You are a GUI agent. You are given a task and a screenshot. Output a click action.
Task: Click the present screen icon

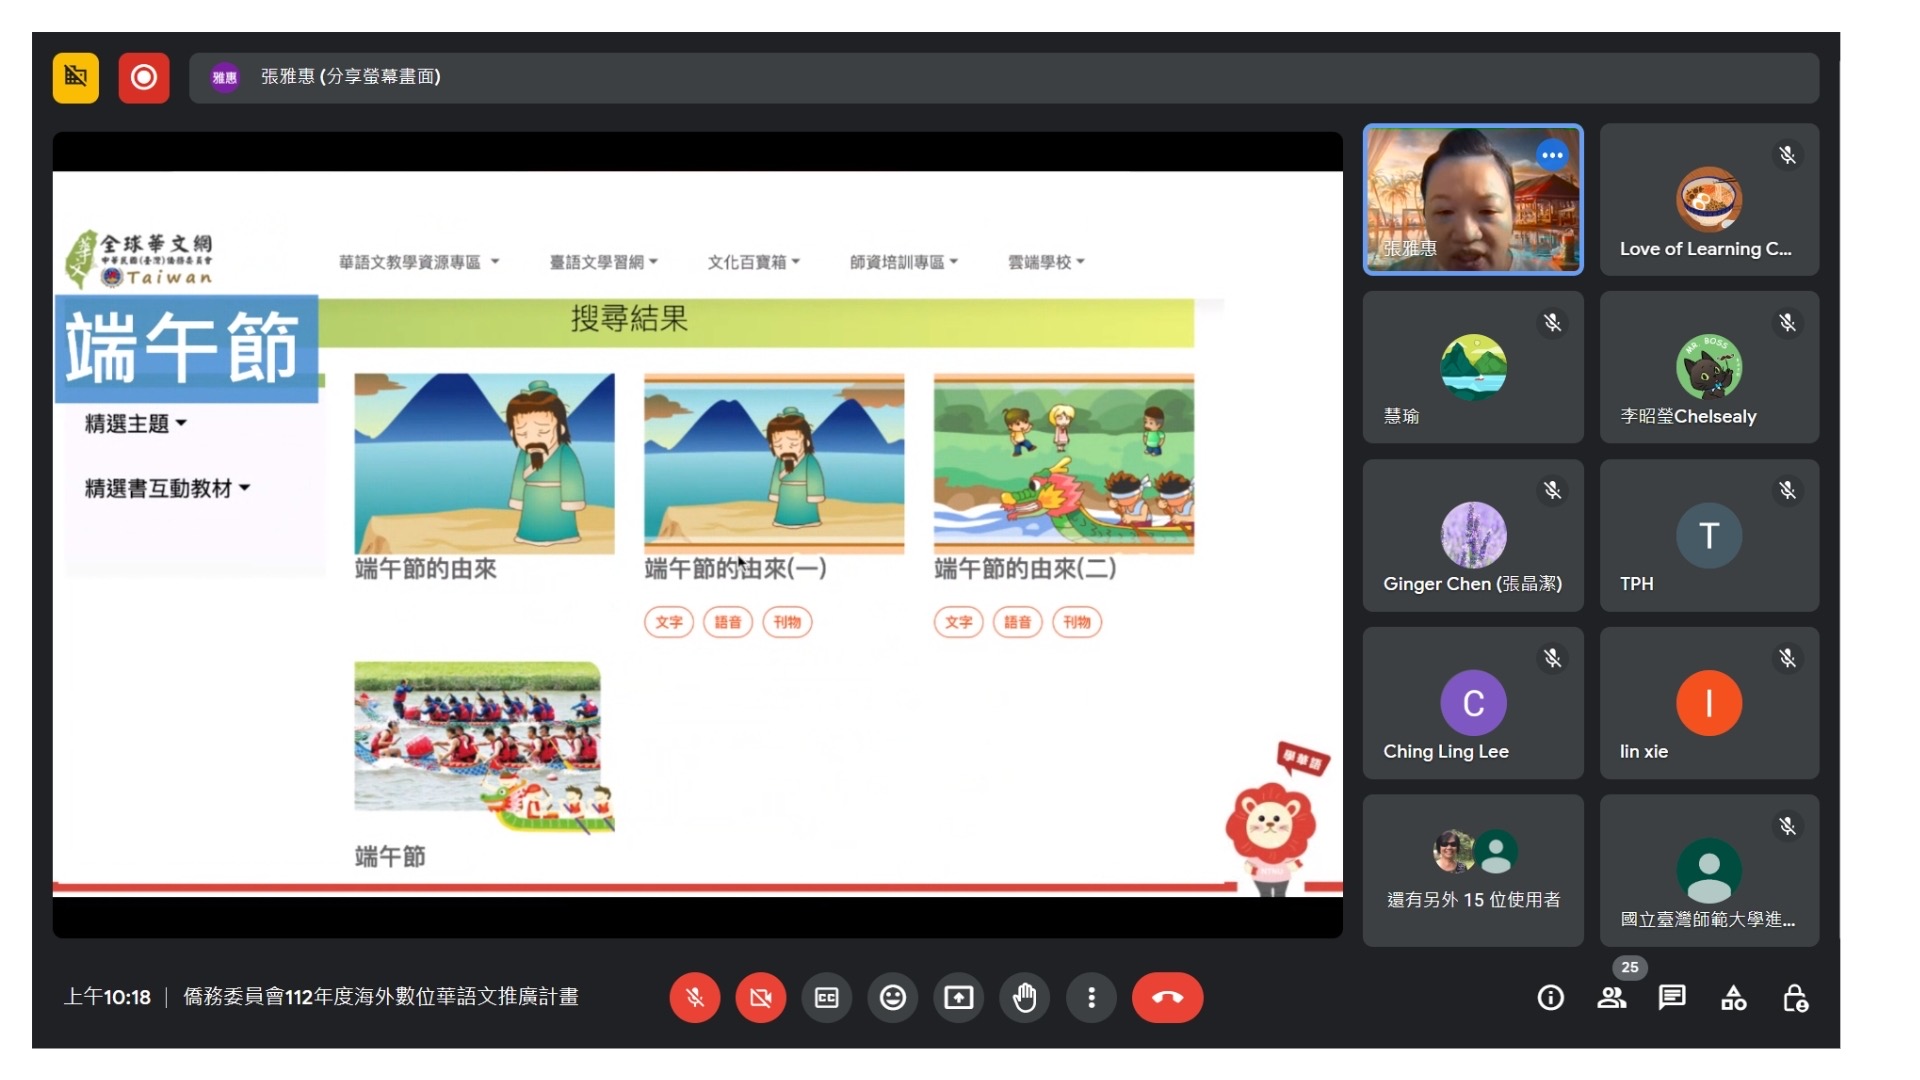958,997
